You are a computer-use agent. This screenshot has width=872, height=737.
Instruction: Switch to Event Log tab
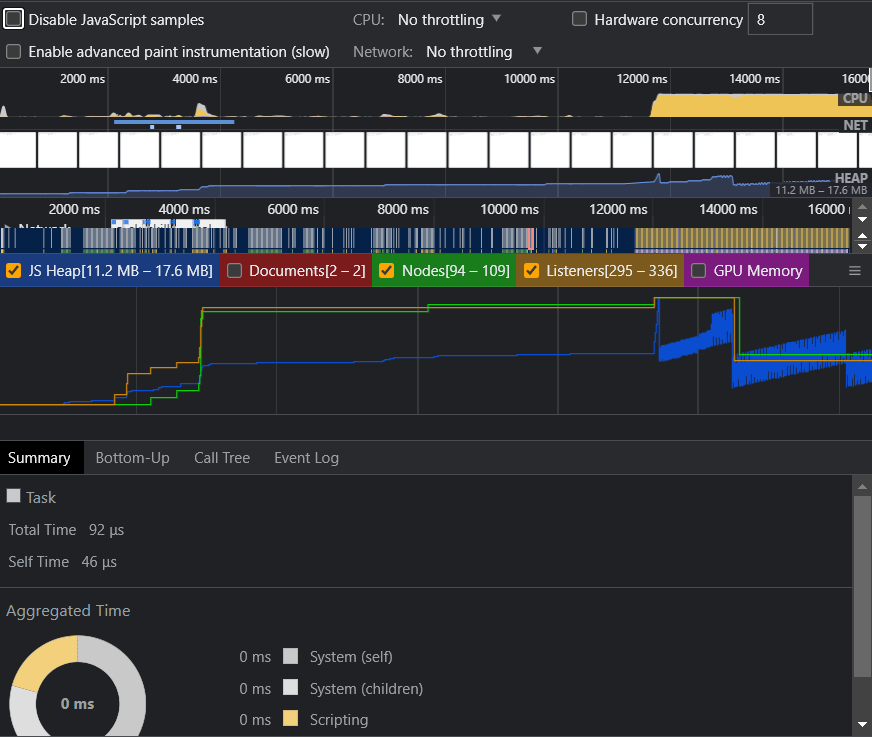pos(306,458)
